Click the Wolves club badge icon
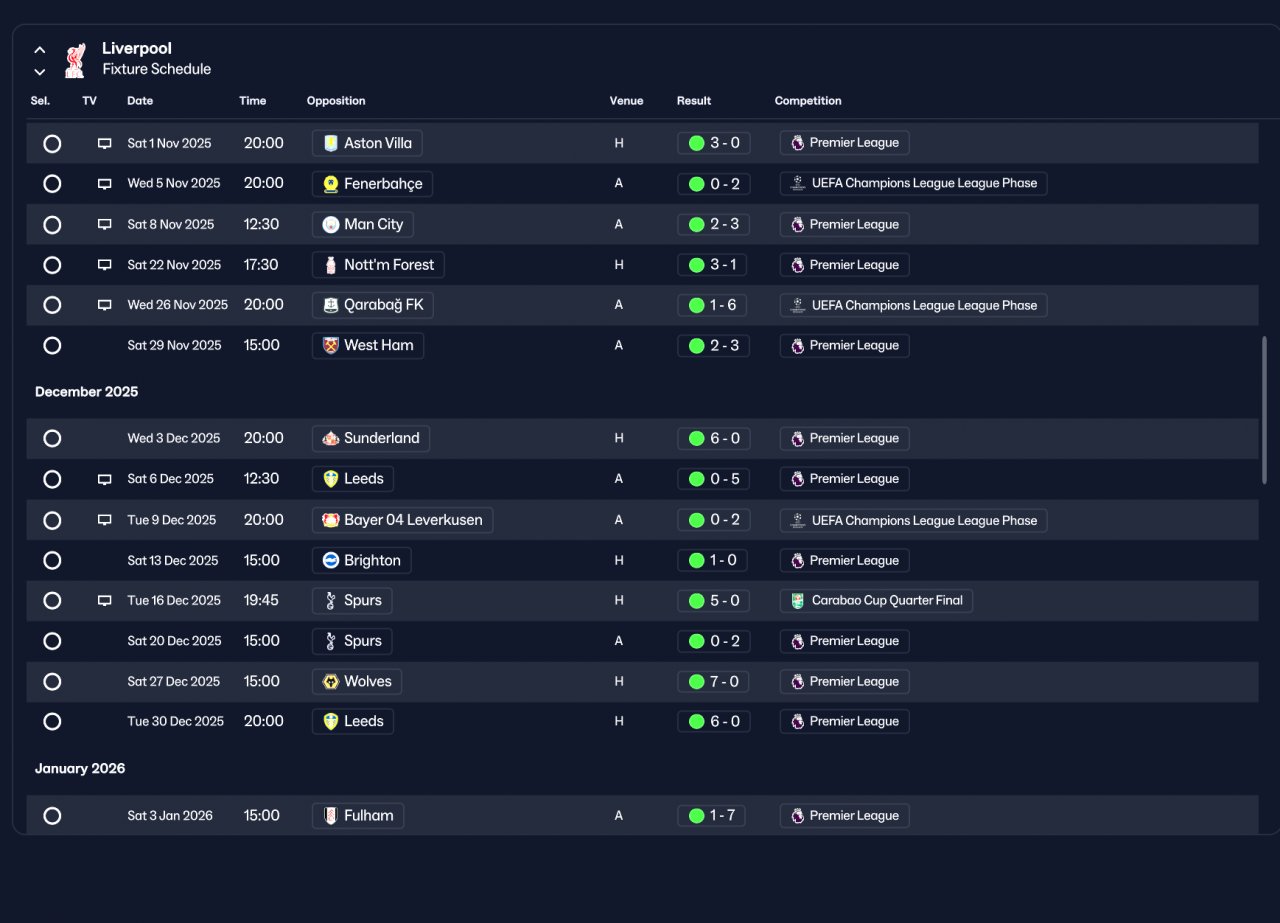 [x=331, y=682]
